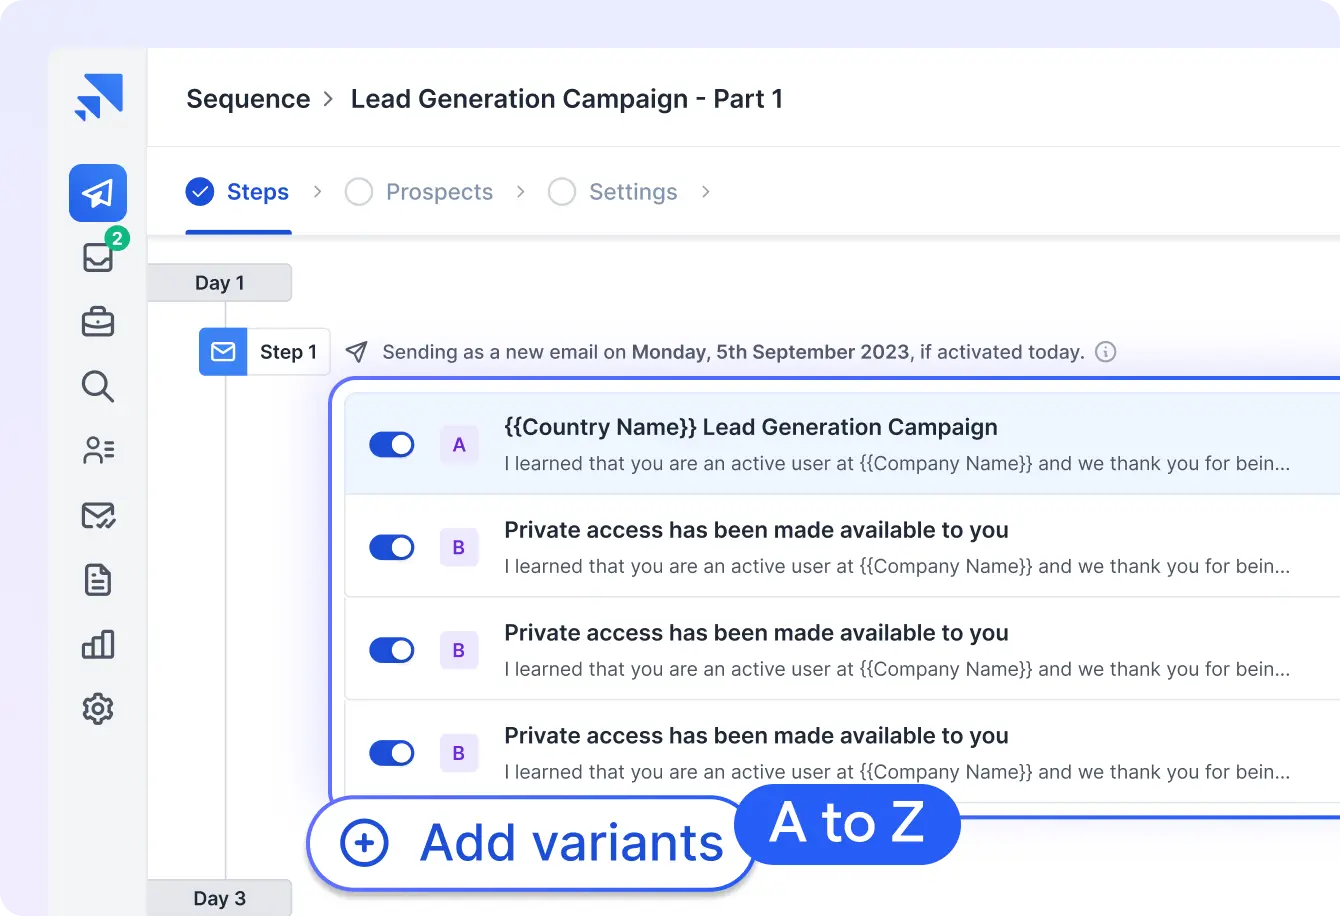Turn off toggle in second variant row
This screenshot has width=1340, height=916.
point(392,547)
